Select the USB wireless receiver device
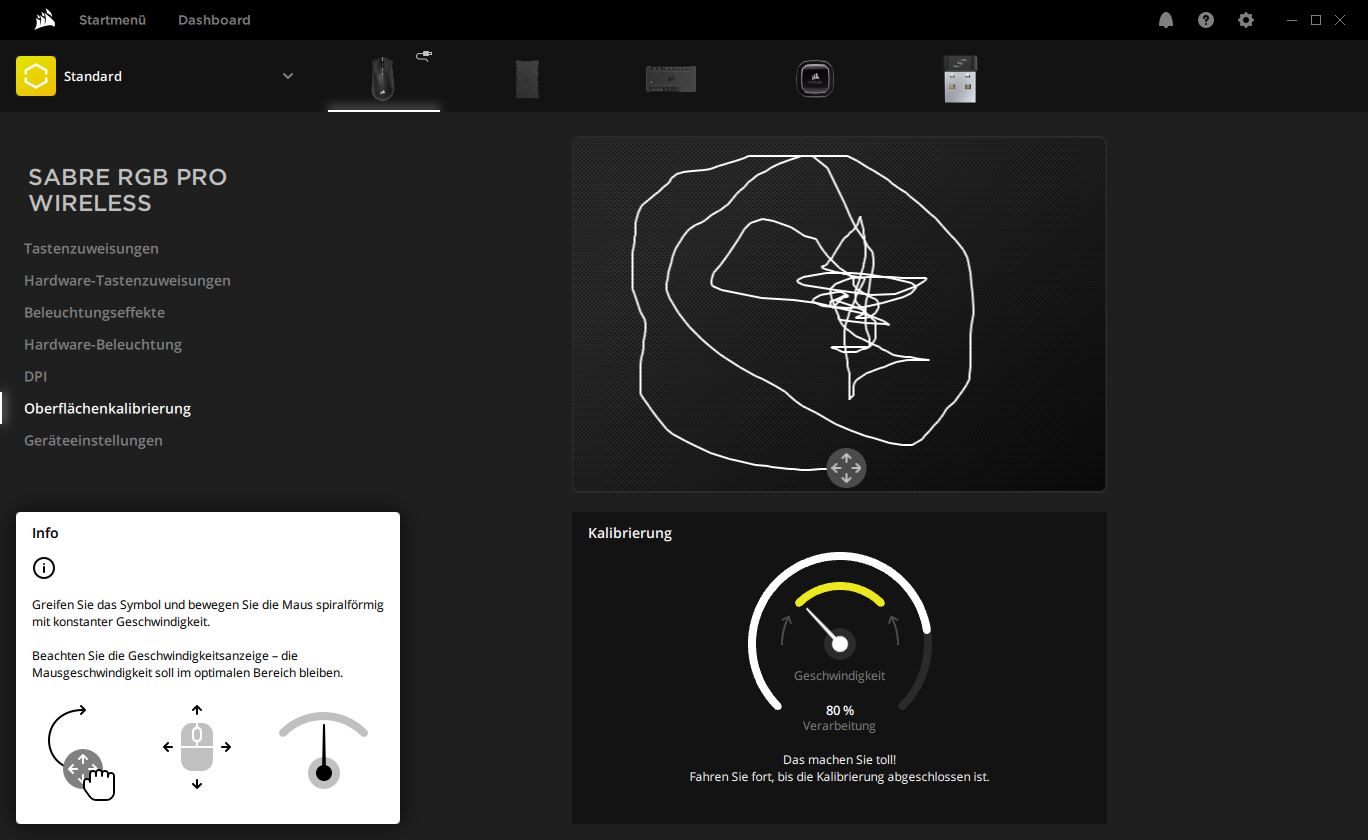 tap(960, 78)
